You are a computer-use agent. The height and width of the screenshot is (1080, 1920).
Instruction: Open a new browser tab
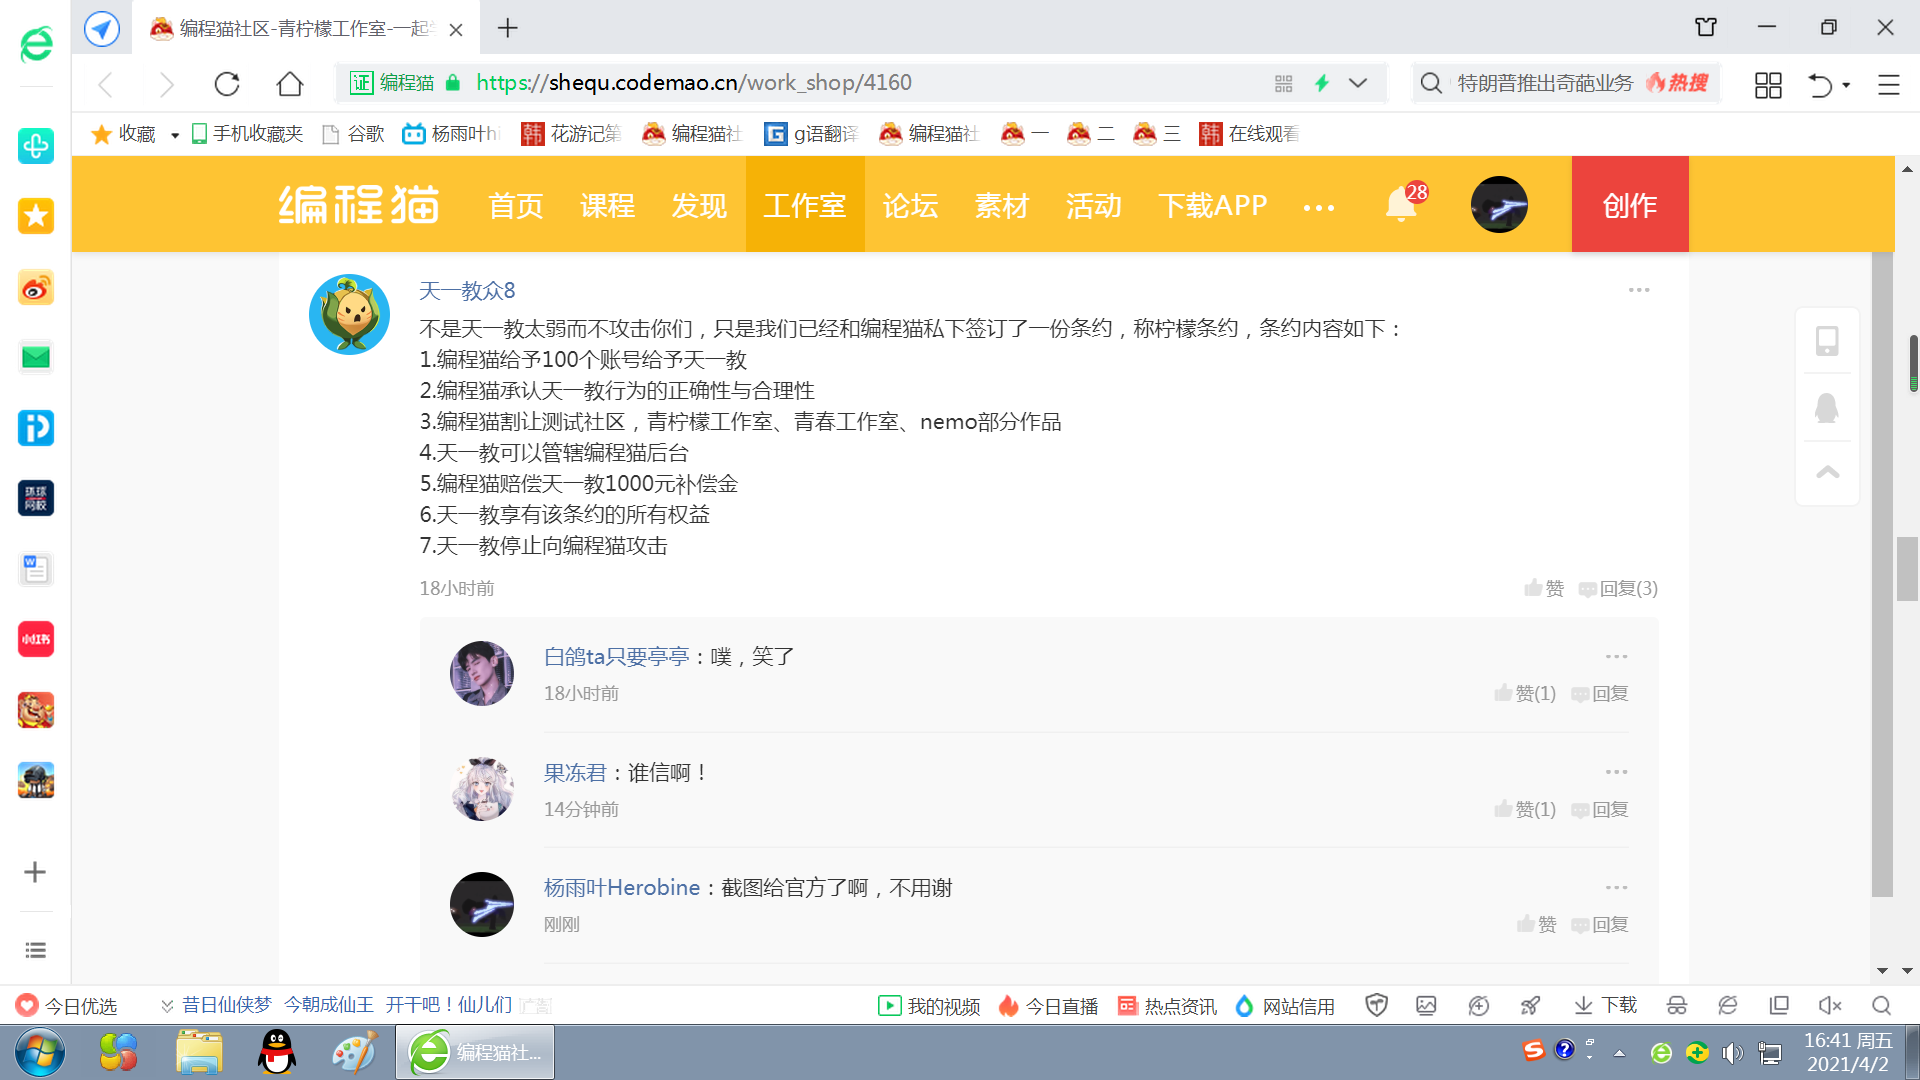508,28
